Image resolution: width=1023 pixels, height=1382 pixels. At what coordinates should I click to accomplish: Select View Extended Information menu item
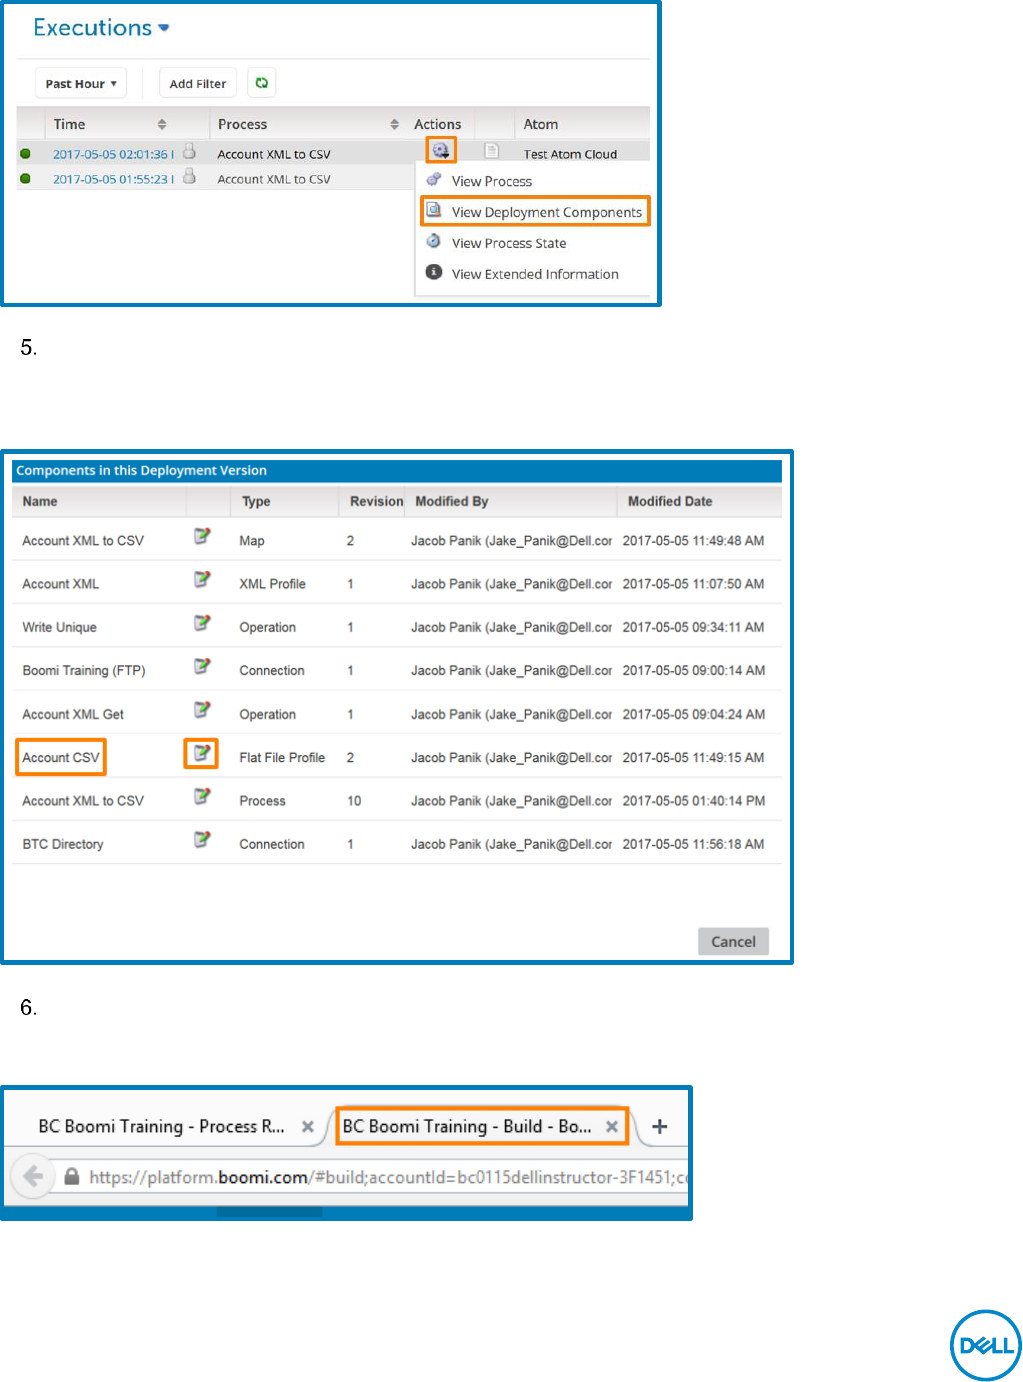pos(534,274)
